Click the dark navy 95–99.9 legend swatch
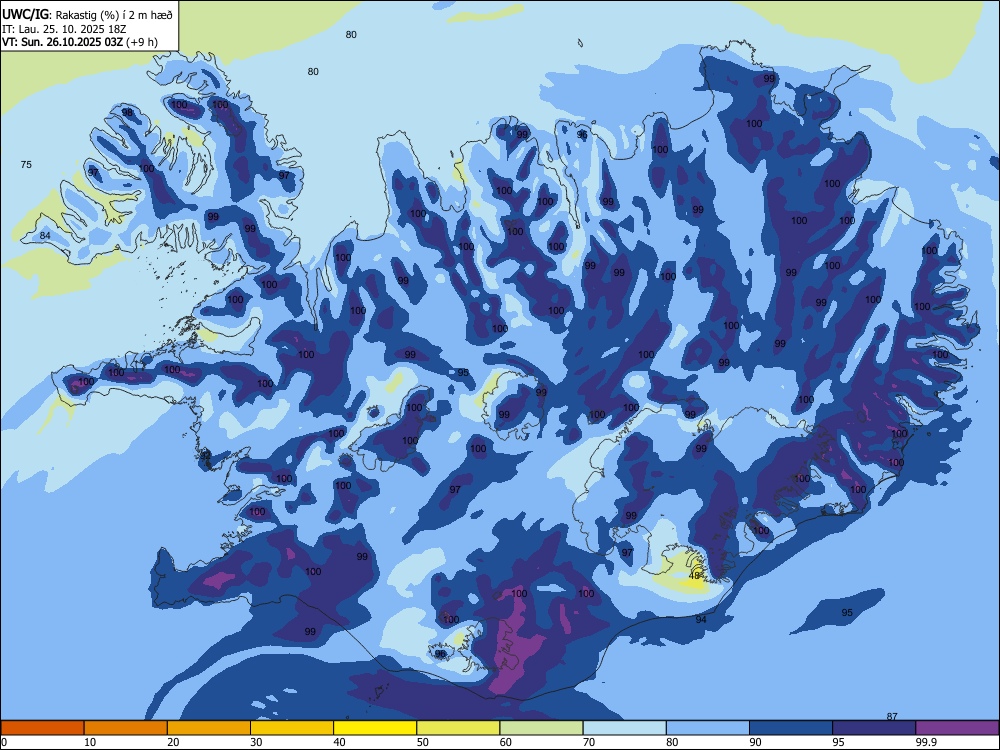 point(874,728)
